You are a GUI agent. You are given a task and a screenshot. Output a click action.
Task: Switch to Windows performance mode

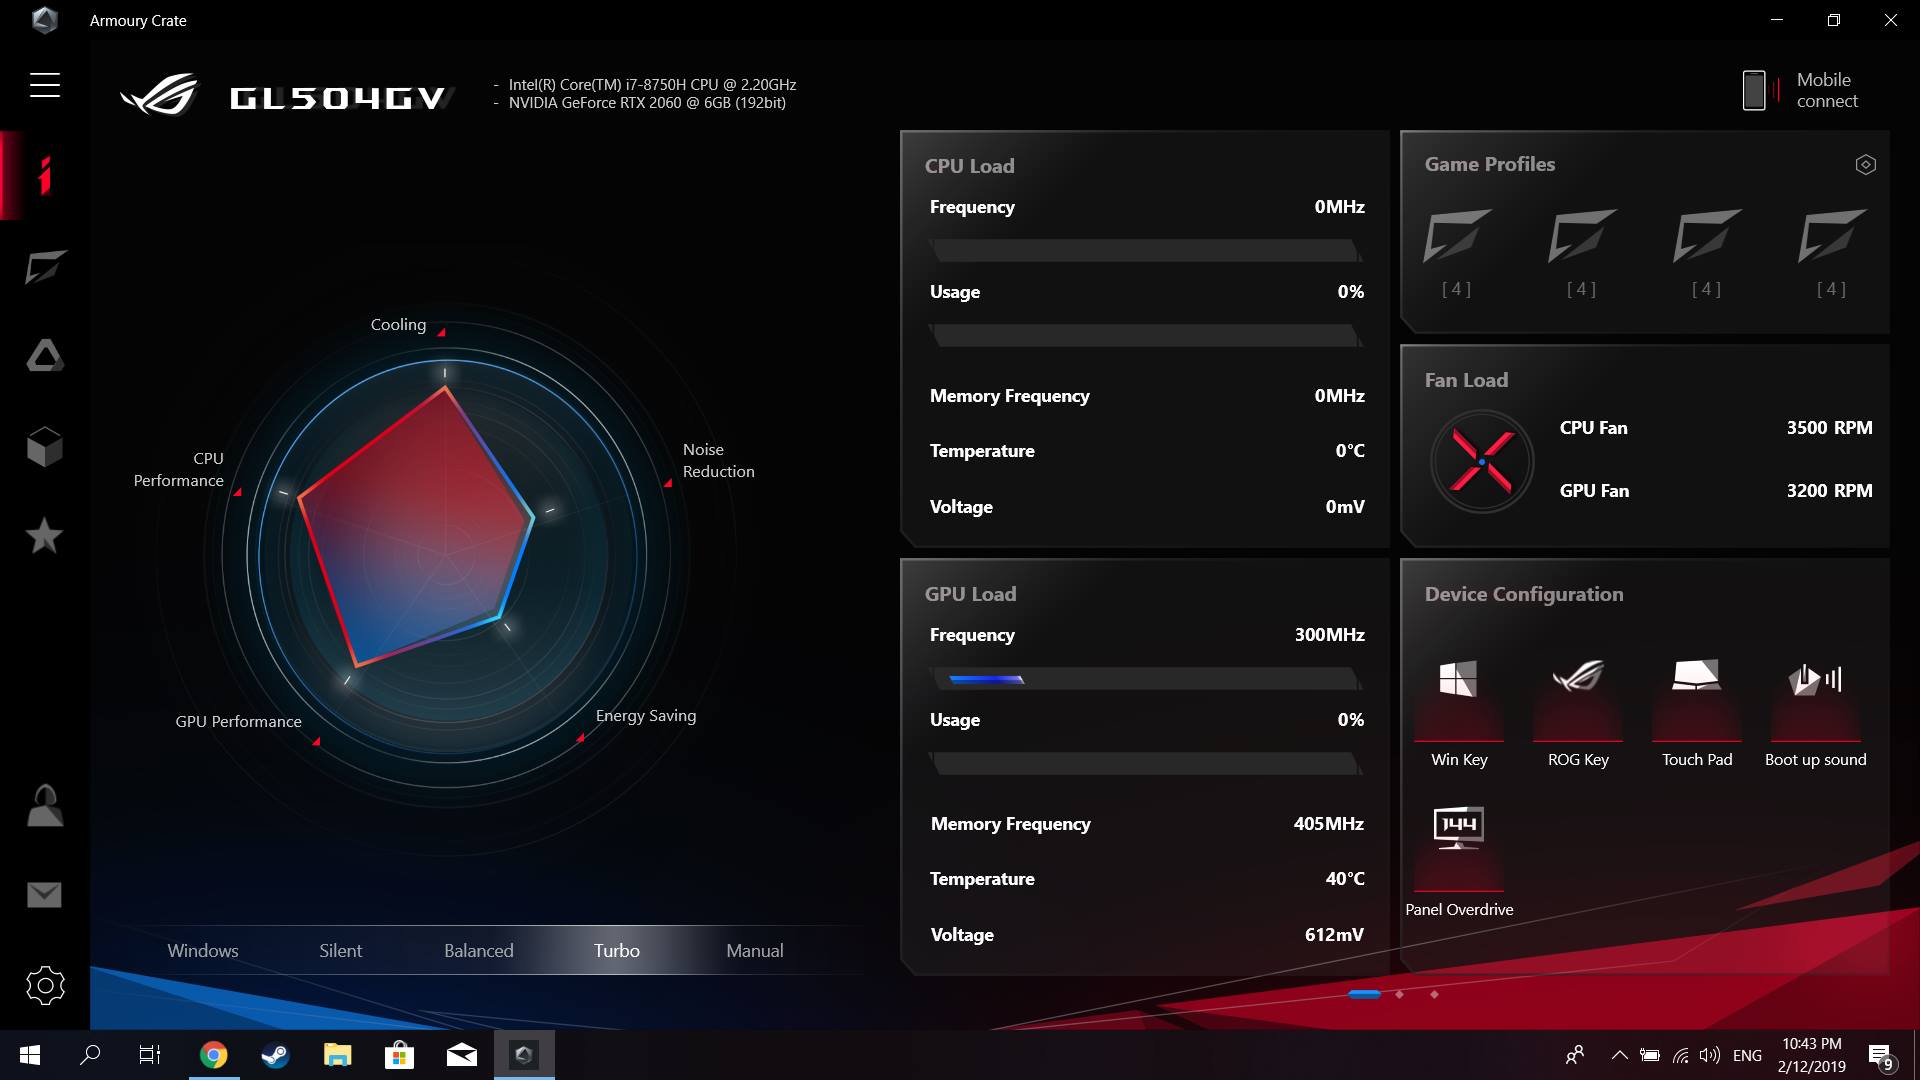203,951
